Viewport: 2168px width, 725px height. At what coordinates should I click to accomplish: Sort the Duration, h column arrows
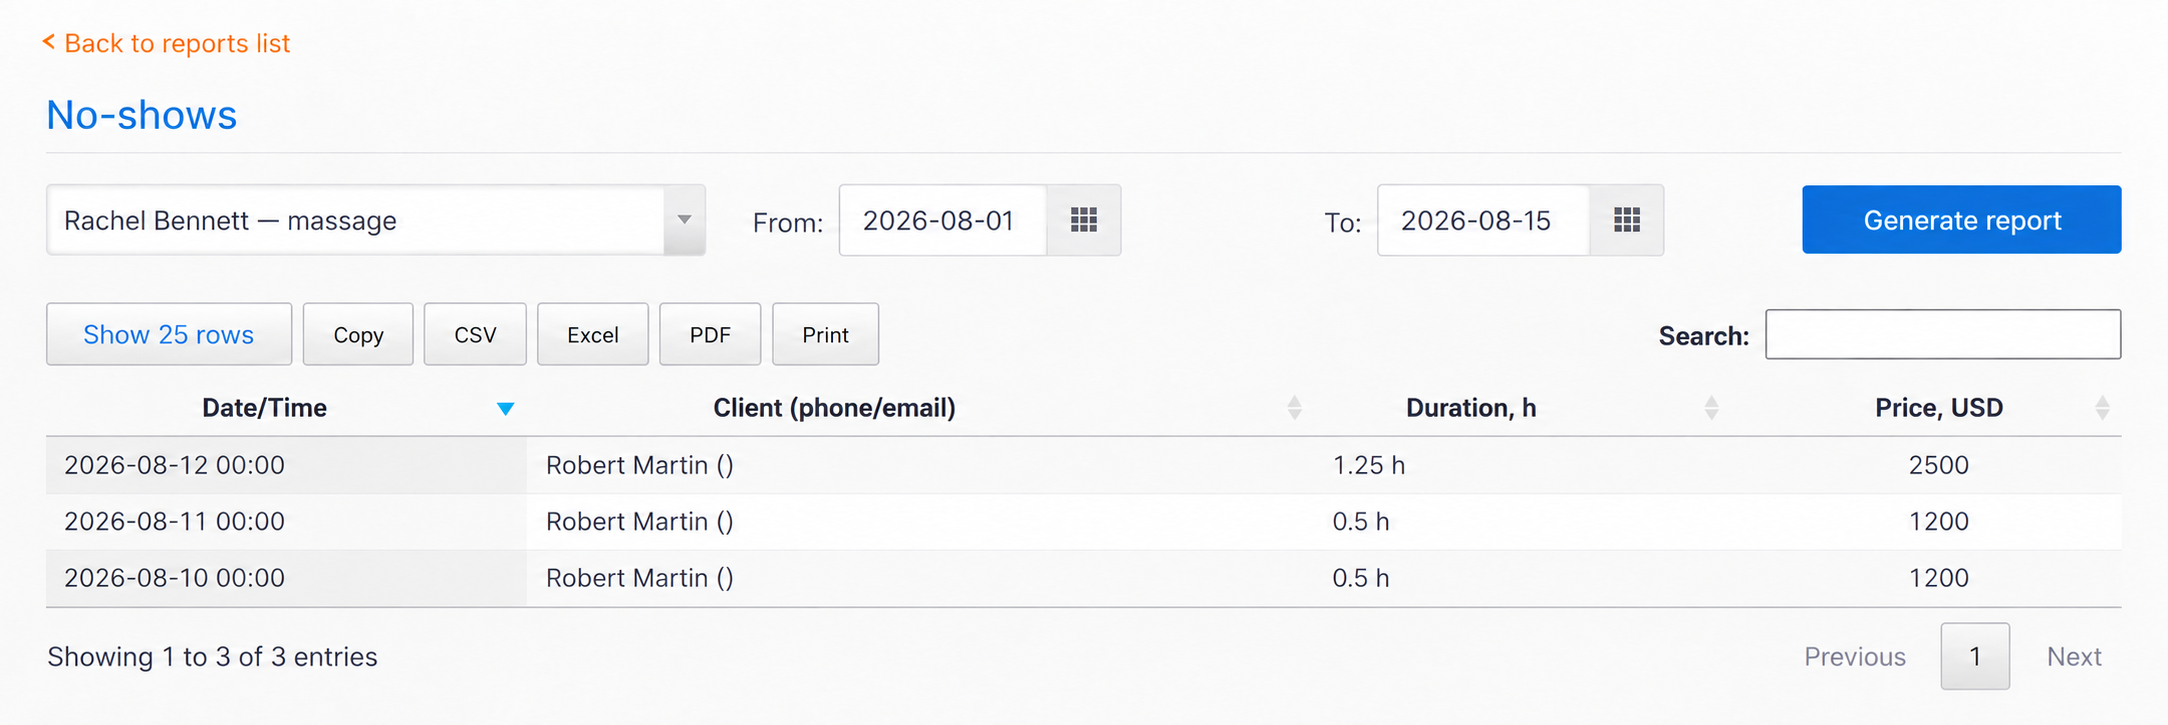point(1711,408)
